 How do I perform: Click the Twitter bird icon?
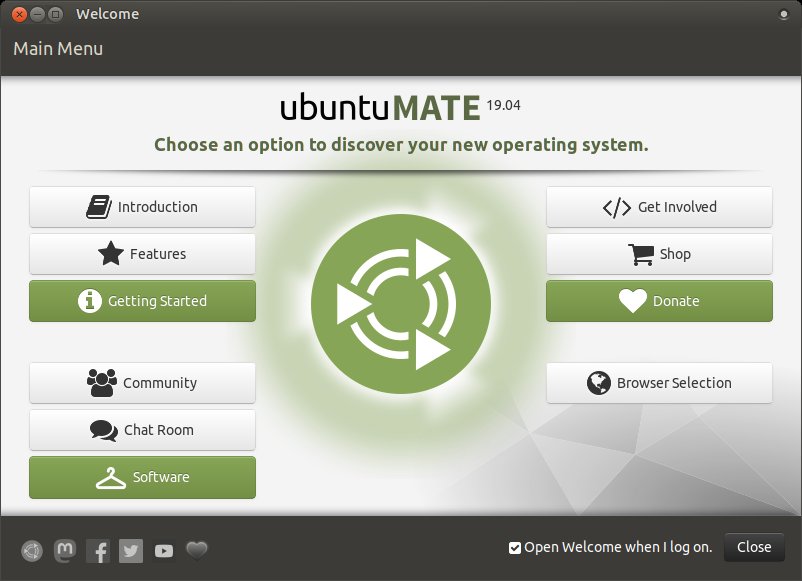130,551
